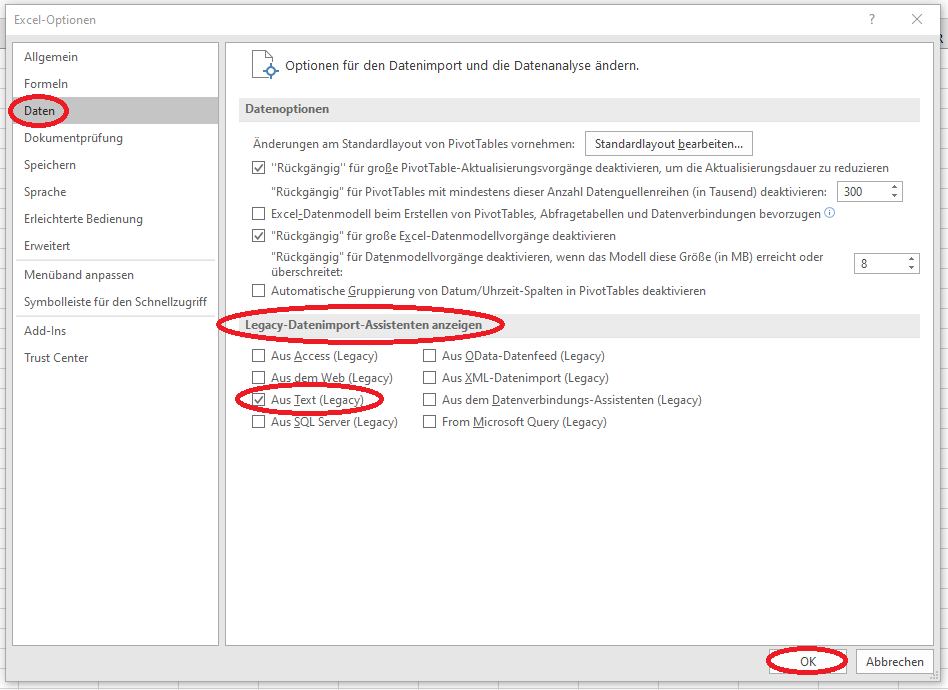Increase the PivotTable row threshold value

(x=895, y=187)
